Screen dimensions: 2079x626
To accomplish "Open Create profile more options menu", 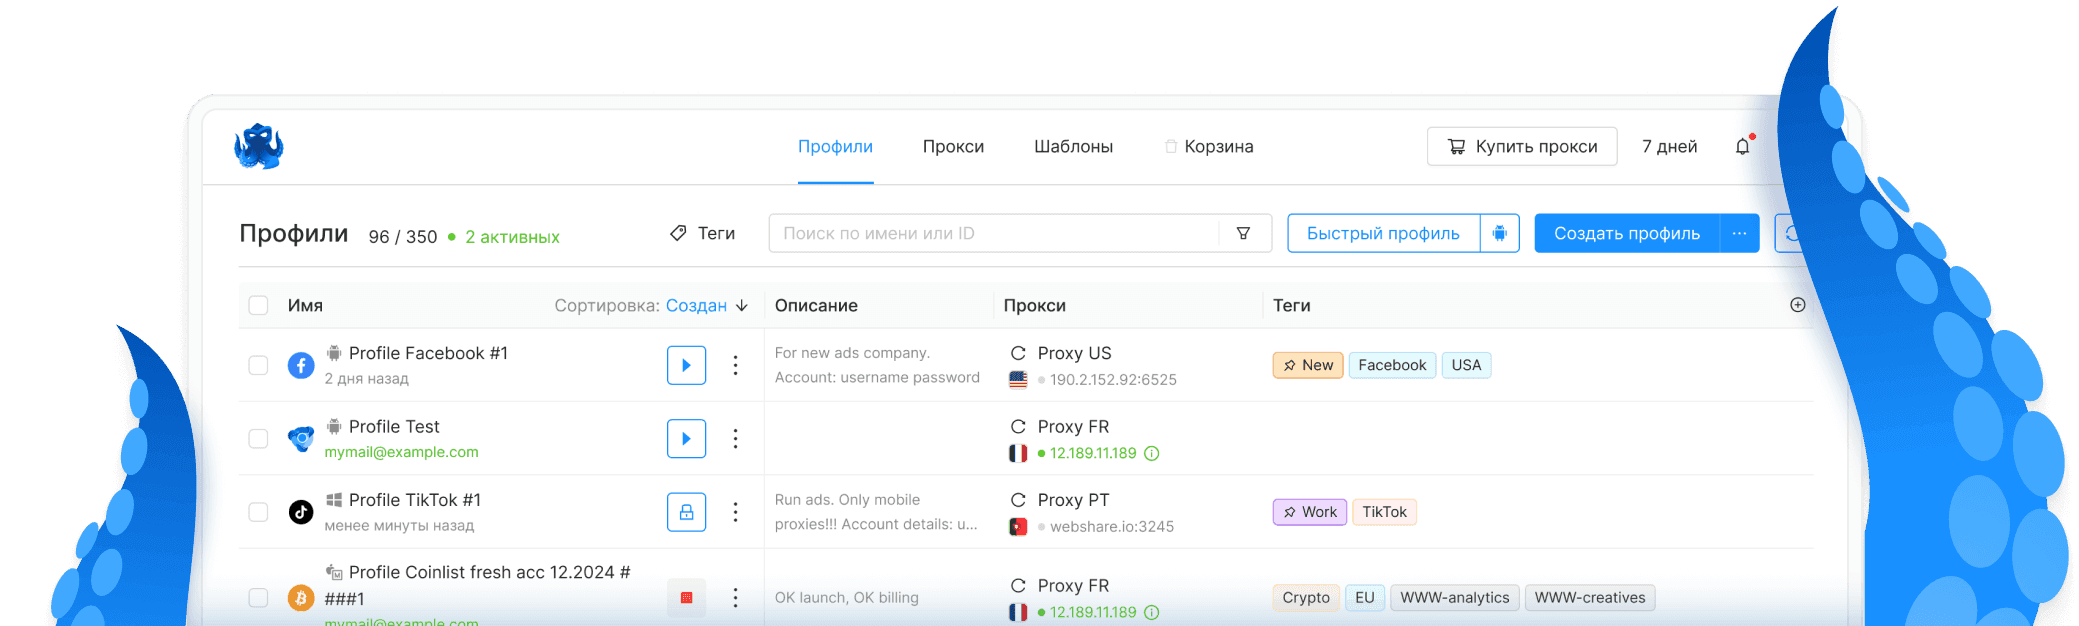I will pos(1739,233).
